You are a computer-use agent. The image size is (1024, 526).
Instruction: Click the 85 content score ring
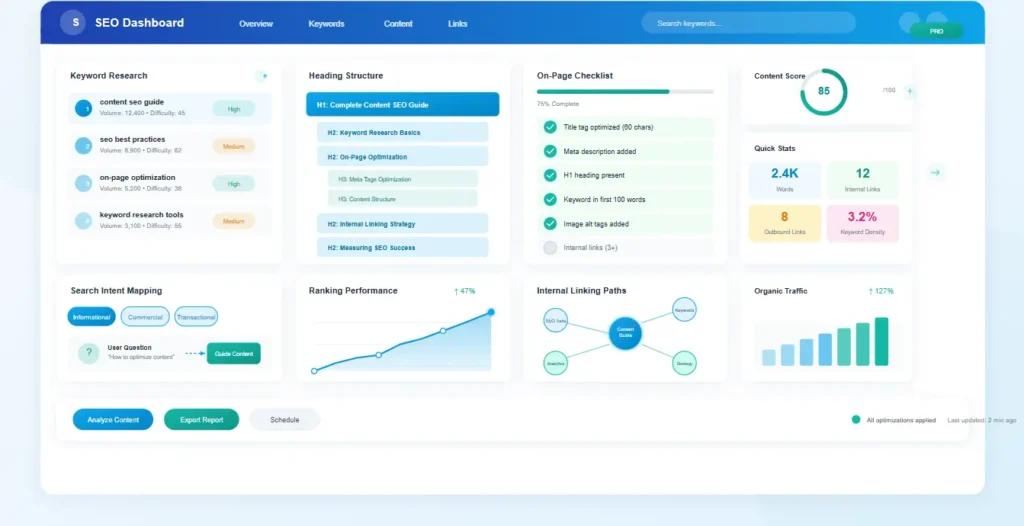click(824, 91)
